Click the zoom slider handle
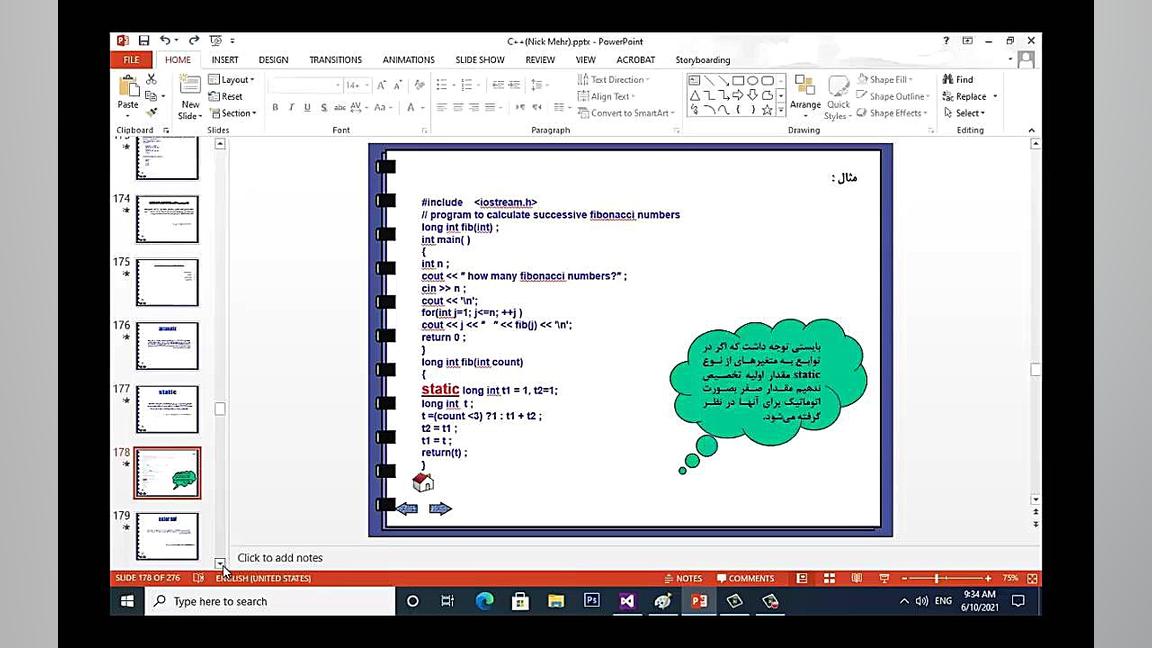1152x648 pixels. pyautogui.click(x=937, y=578)
